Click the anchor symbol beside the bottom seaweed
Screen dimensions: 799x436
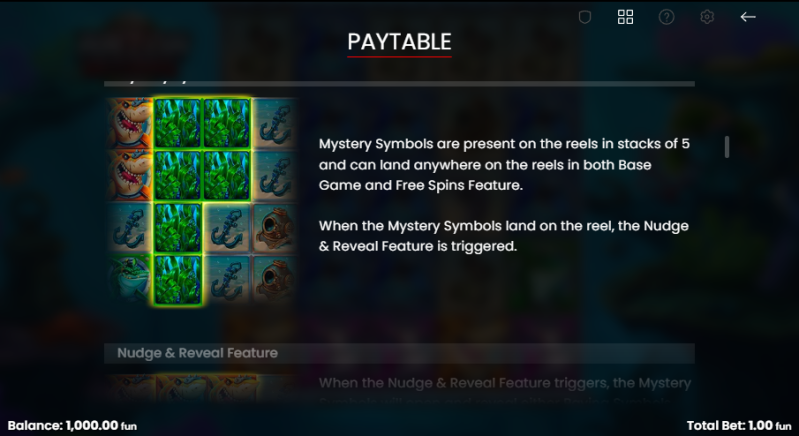pyautogui.click(x=226, y=280)
